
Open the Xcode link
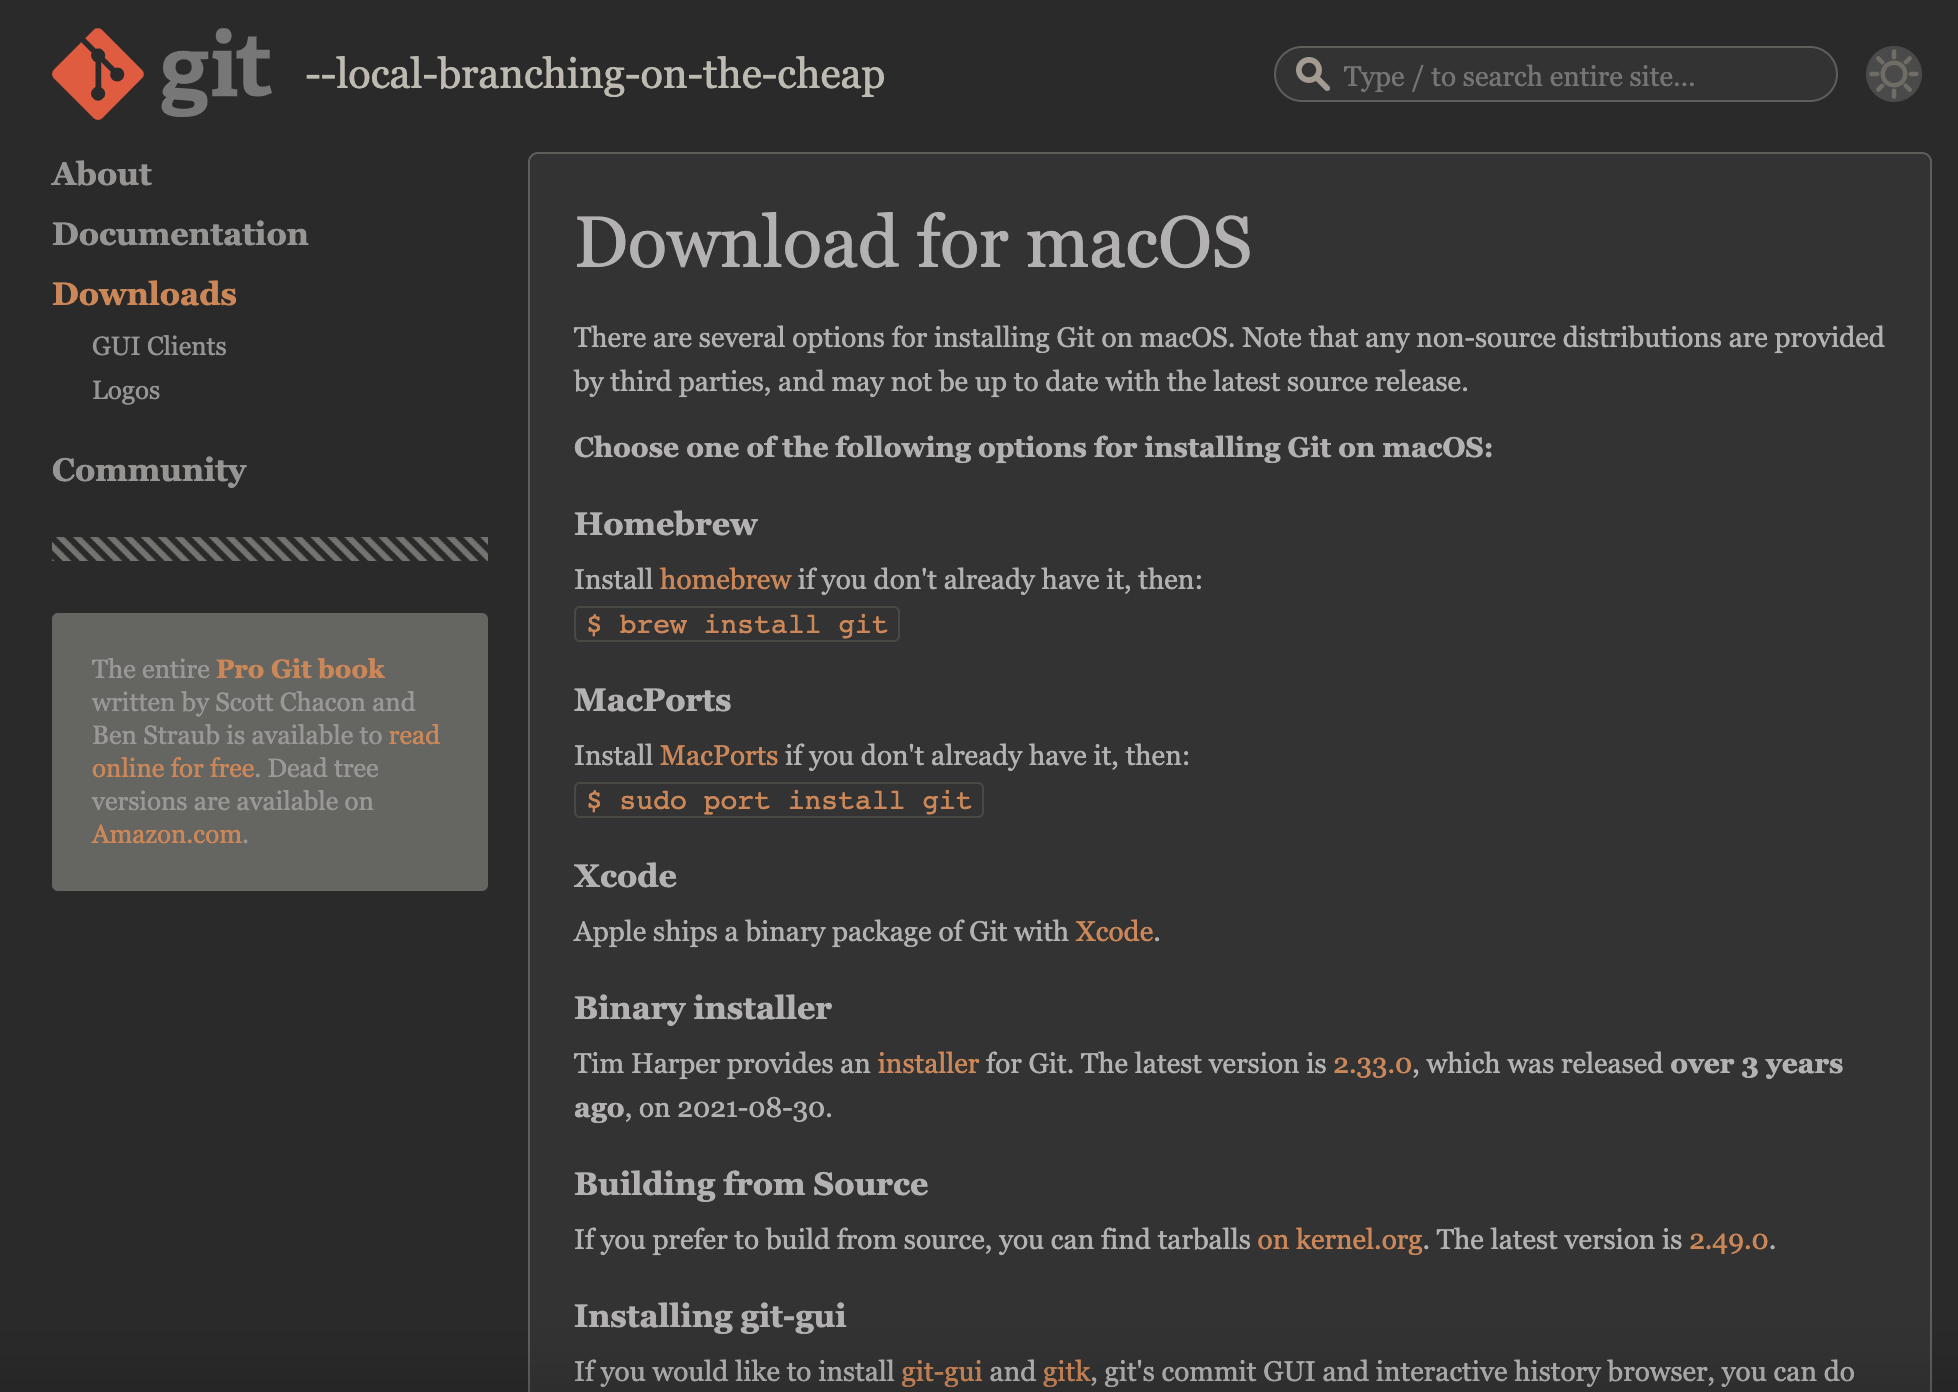[x=1114, y=932]
